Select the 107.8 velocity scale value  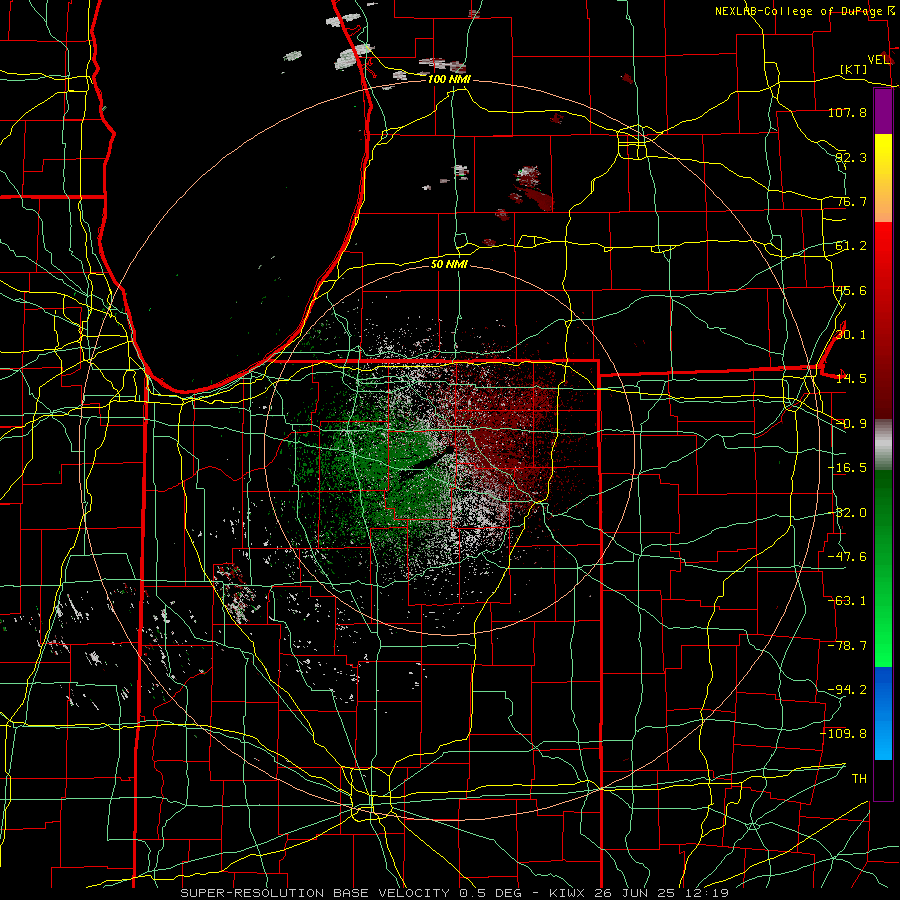click(x=847, y=112)
